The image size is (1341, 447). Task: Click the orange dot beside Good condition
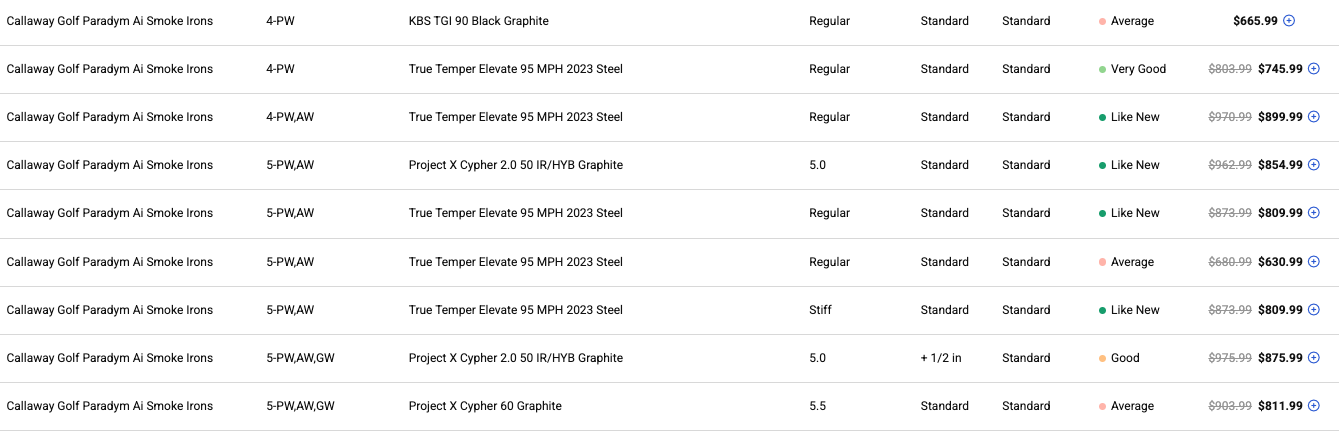click(x=1102, y=358)
